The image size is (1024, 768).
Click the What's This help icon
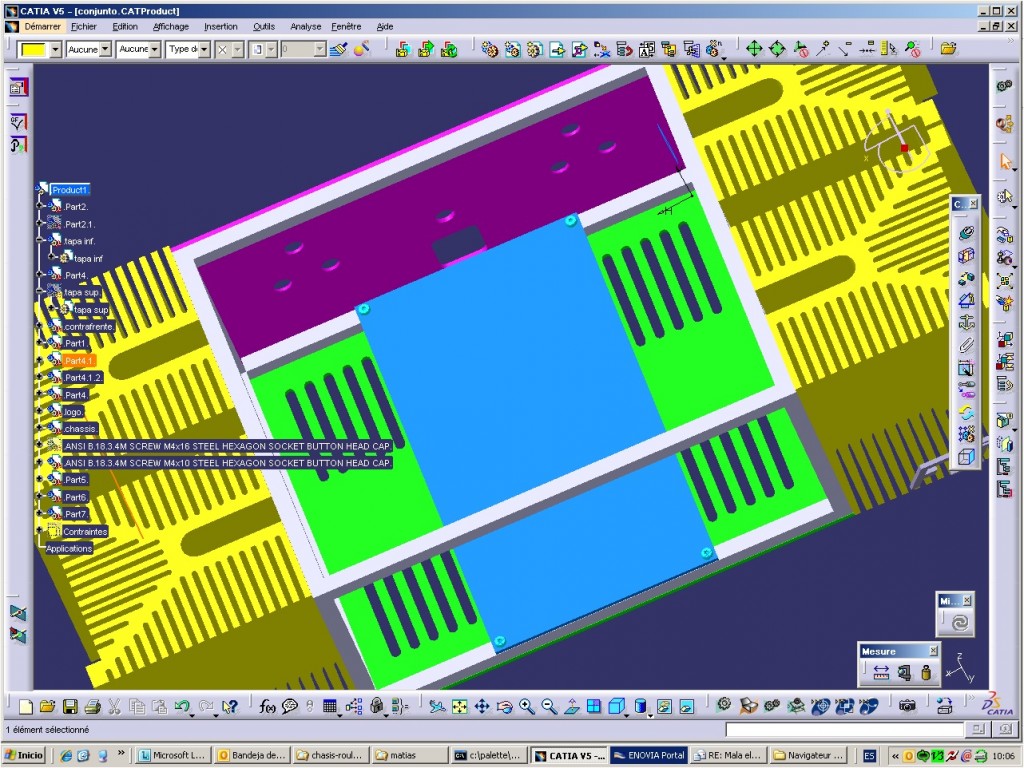point(229,706)
